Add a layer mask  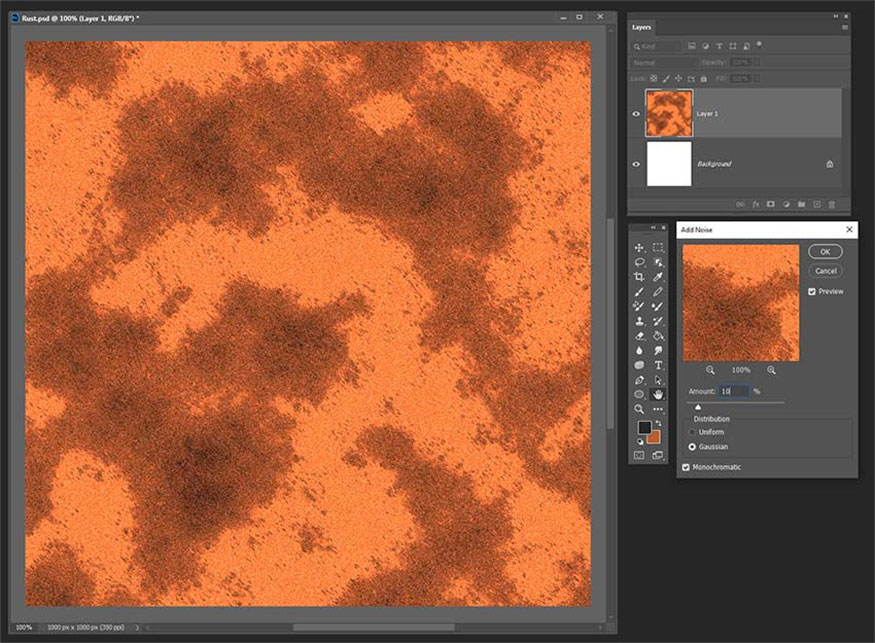pyautogui.click(x=771, y=204)
